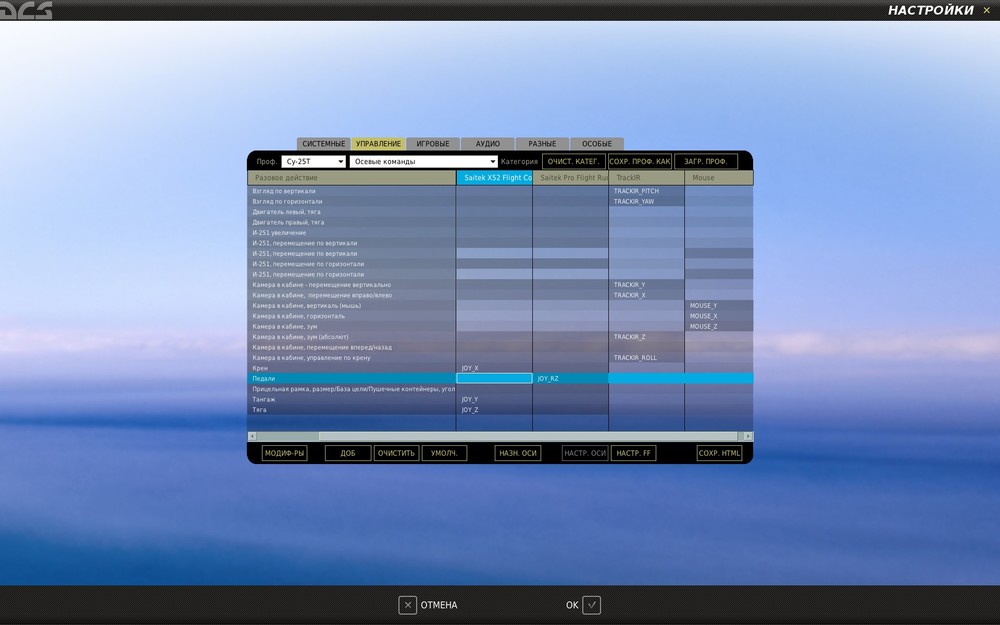Export bindings with СОХР. HTML
Screen dimensions: 1000x625
tap(719, 453)
